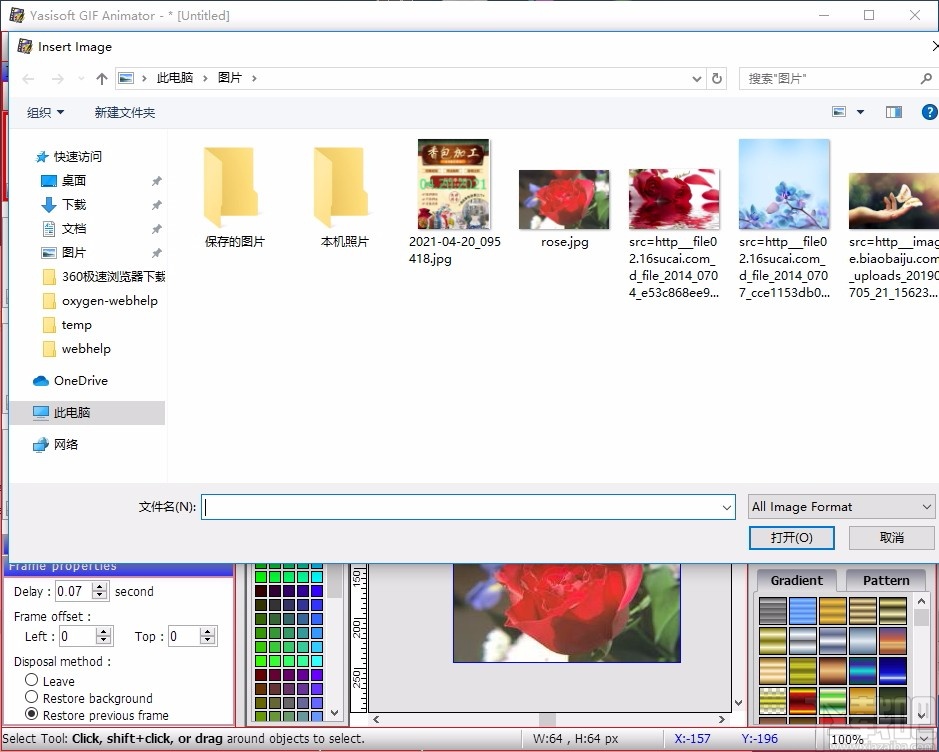
Task: Switch to the Pattern tab
Action: pos(885,579)
